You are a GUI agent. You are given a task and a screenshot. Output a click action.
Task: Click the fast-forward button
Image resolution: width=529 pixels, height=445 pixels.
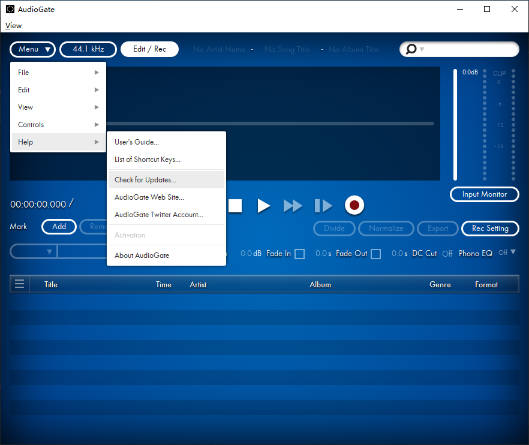click(293, 206)
